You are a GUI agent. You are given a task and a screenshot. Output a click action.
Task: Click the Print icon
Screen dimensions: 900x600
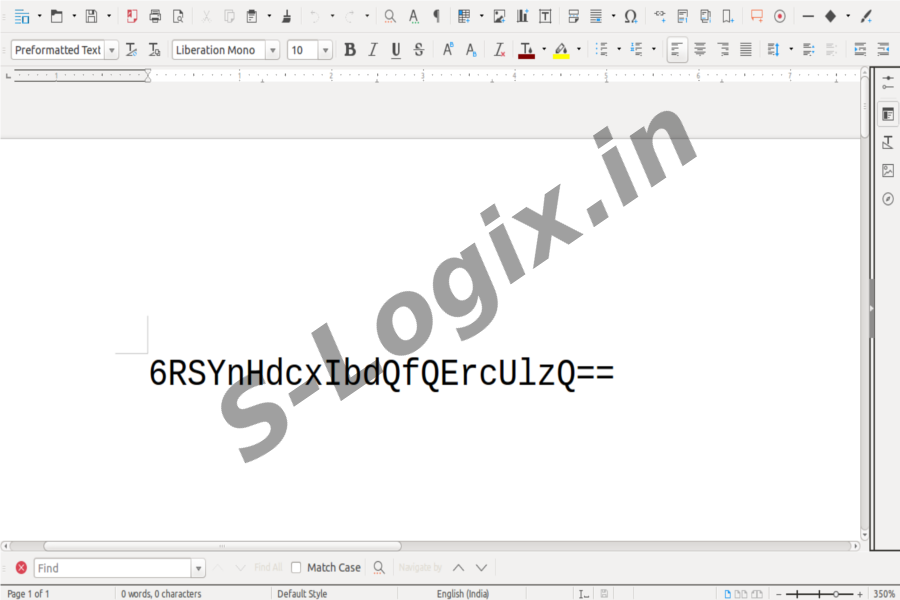click(x=155, y=16)
